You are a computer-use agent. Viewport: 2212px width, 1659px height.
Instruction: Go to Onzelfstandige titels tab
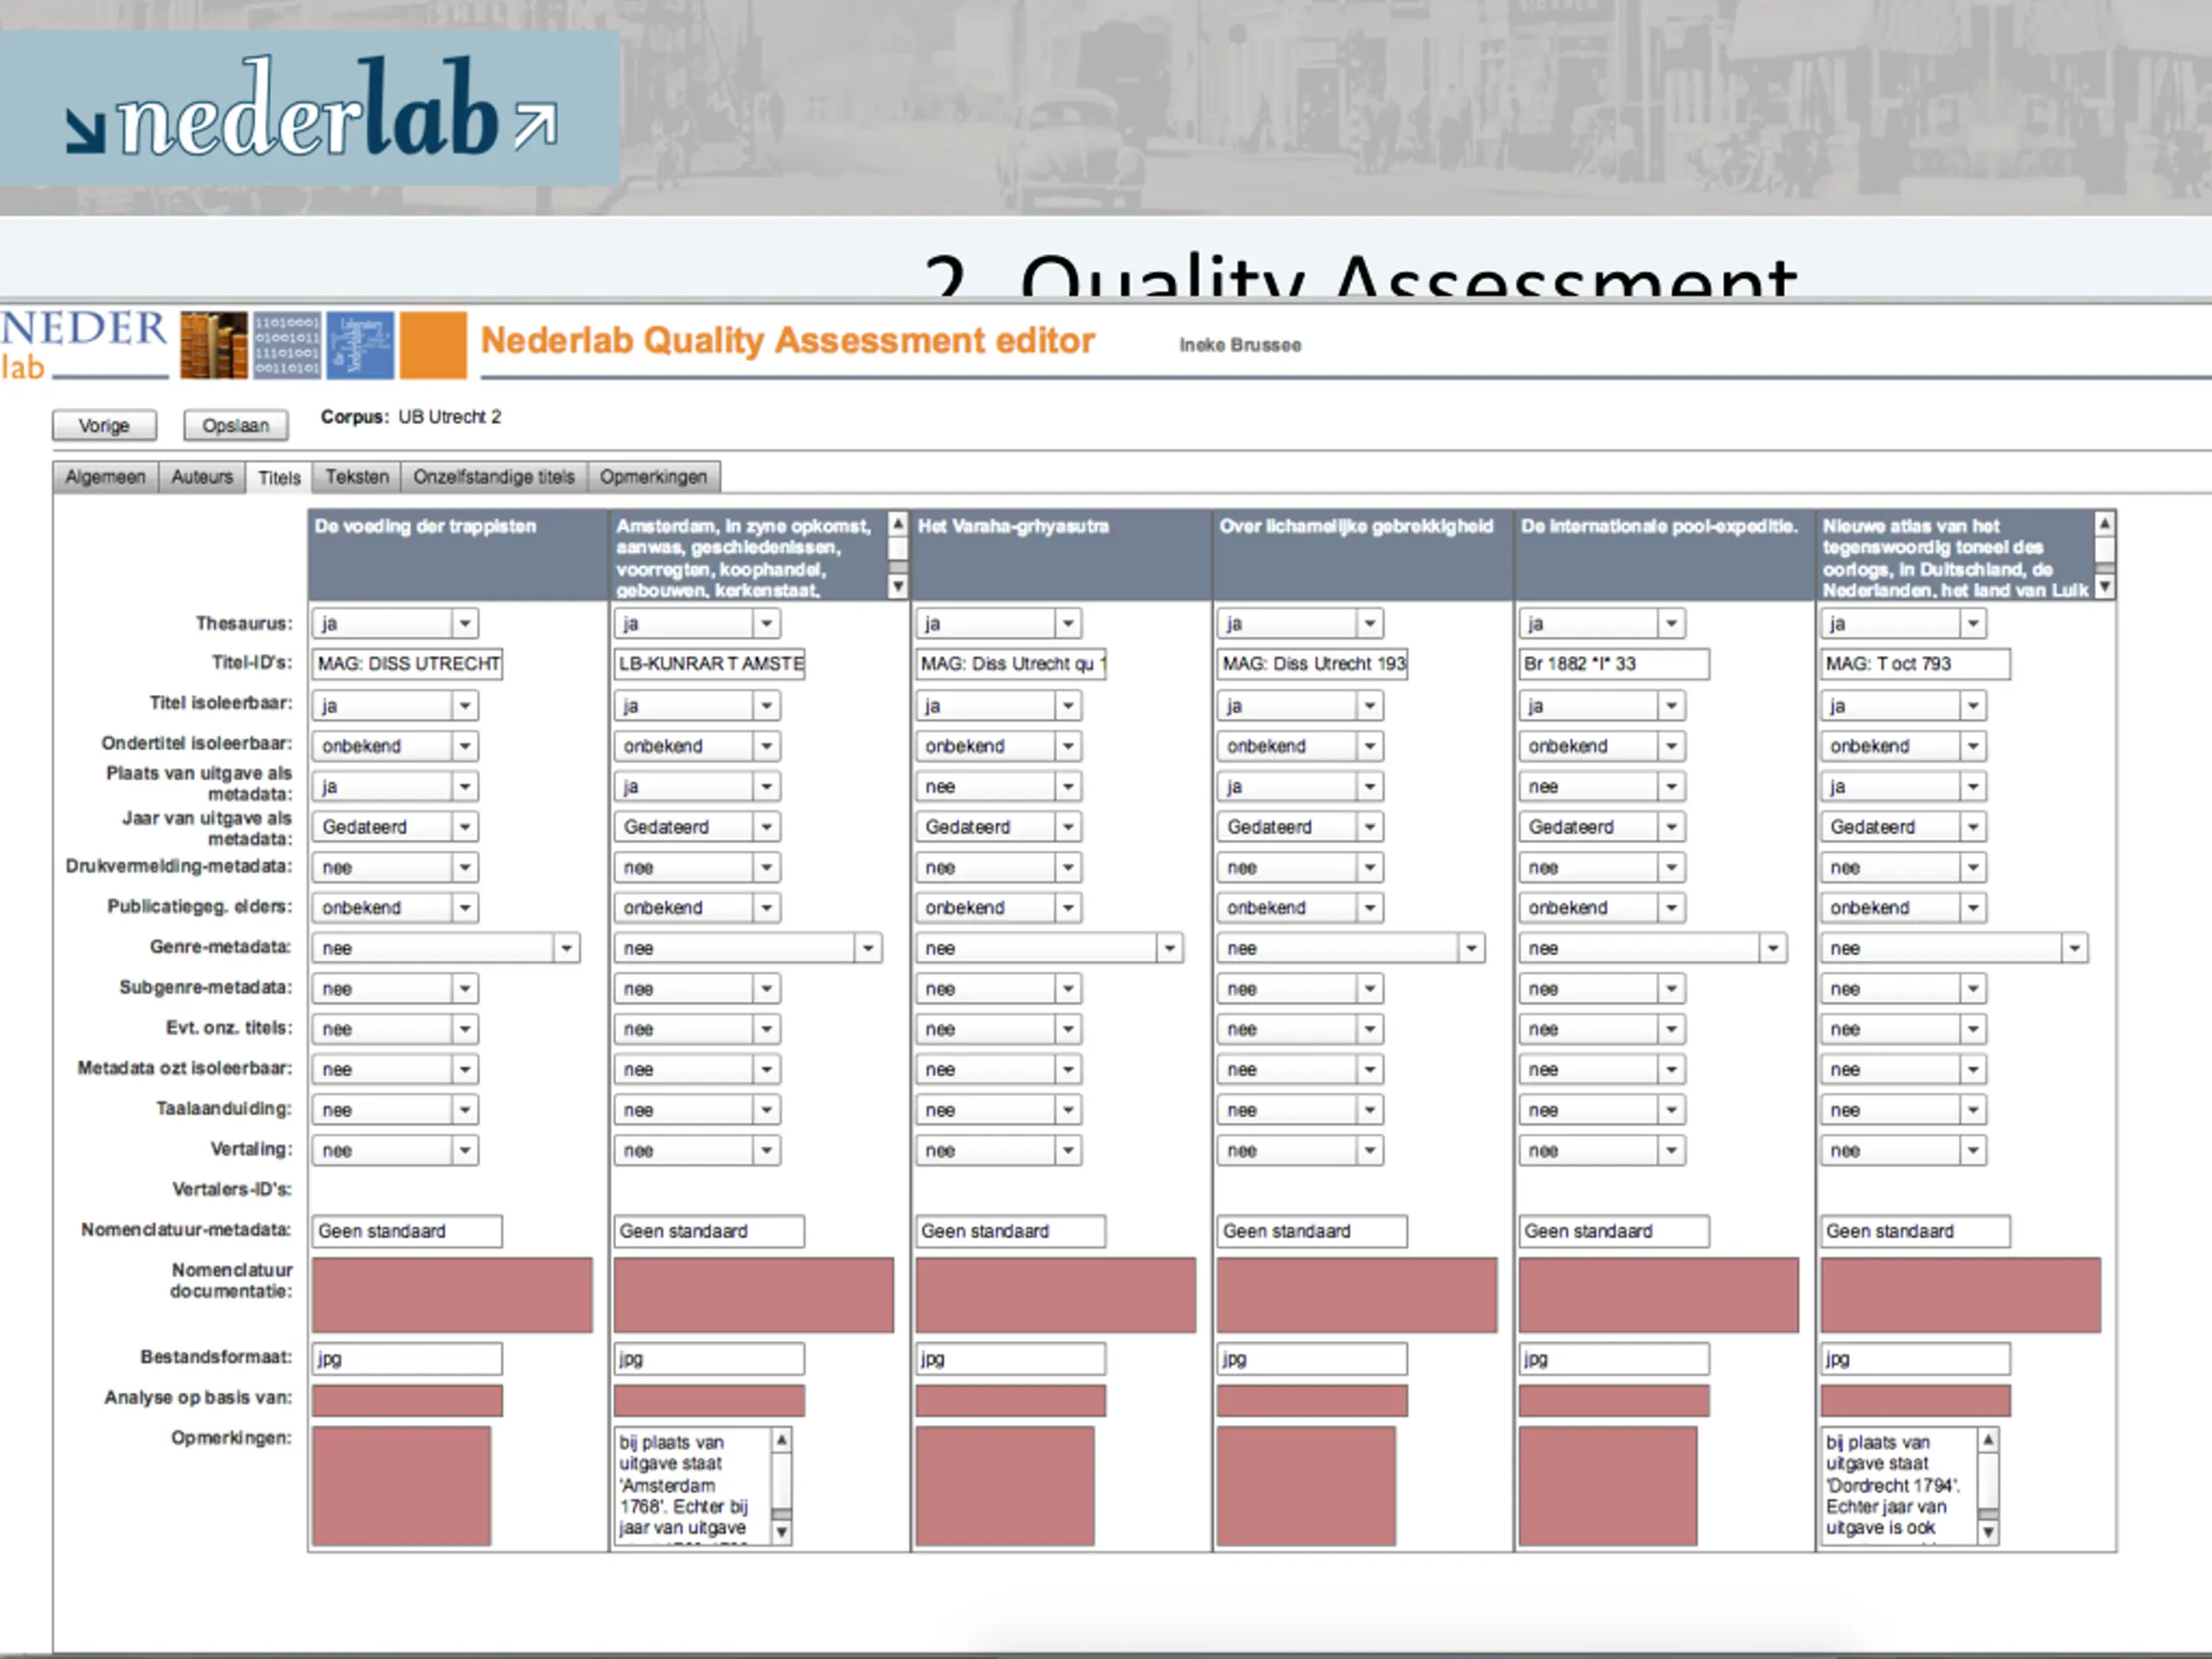[x=494, y=477]
